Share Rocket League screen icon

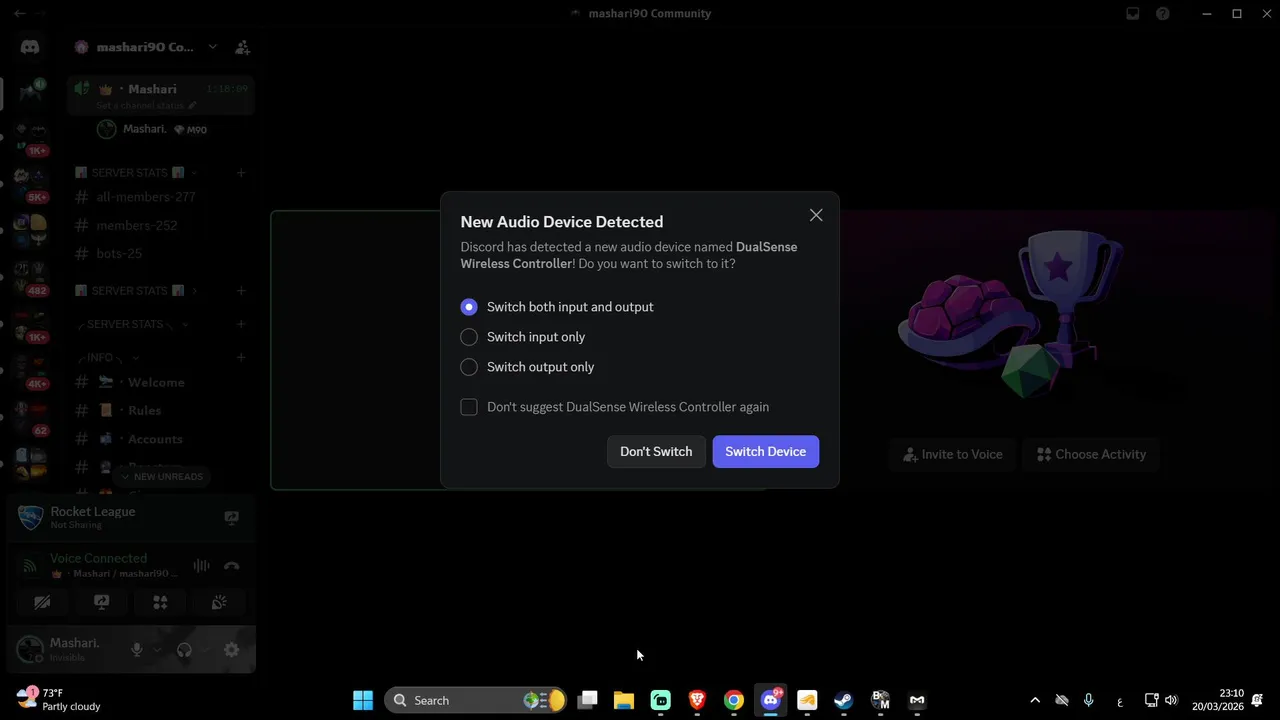click(x=232, y=517)
